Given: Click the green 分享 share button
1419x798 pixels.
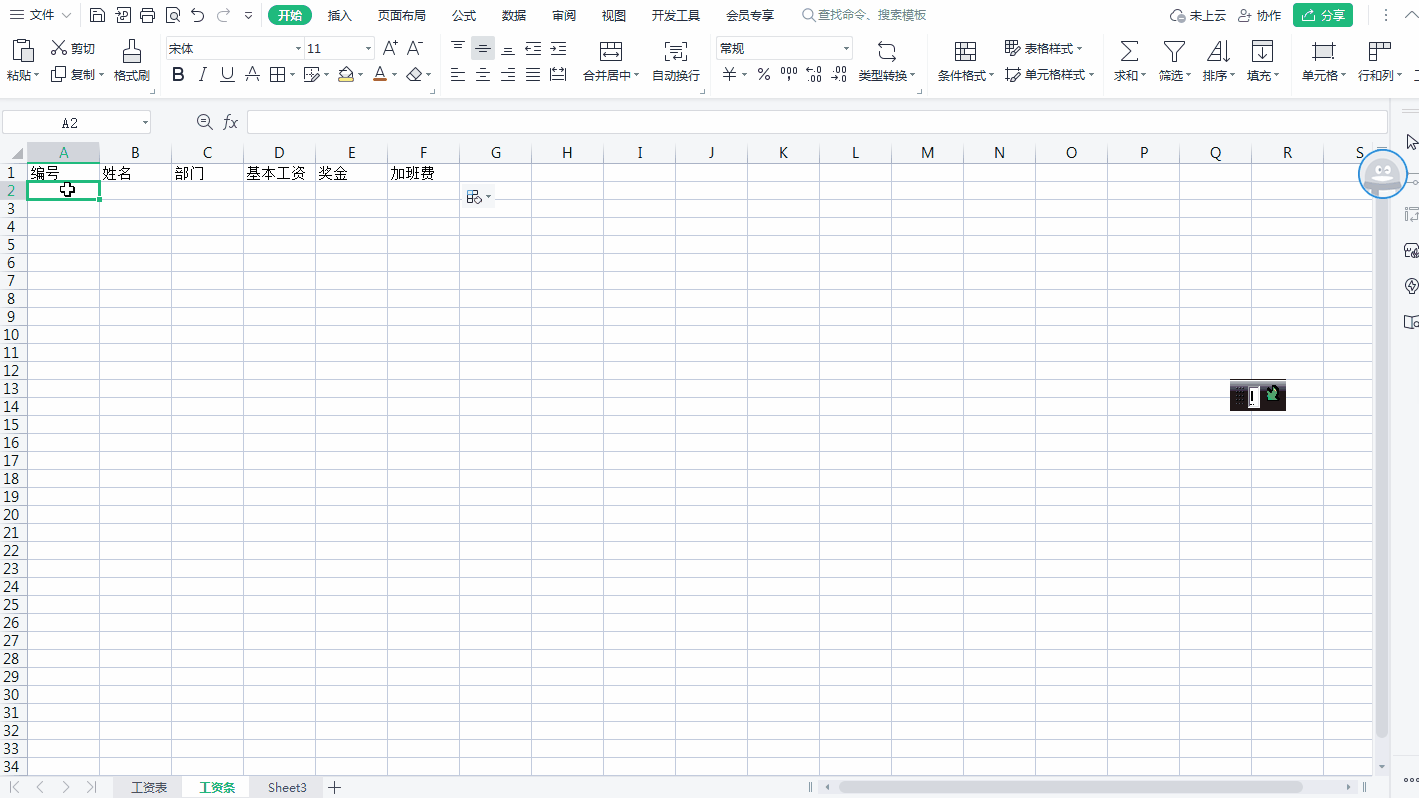Looking at the screenshot, I should coord(1323,15).
